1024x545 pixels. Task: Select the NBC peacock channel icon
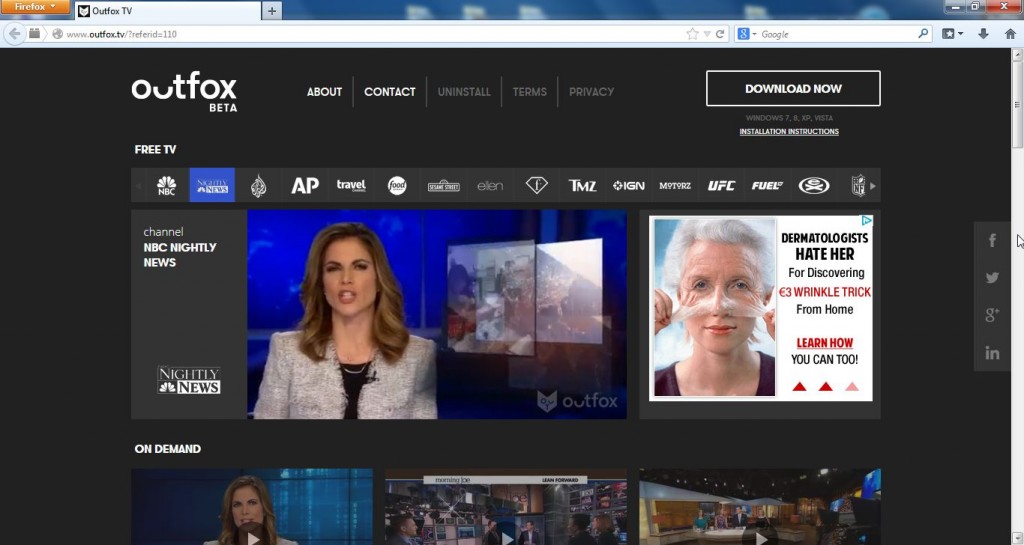(167, 185)
